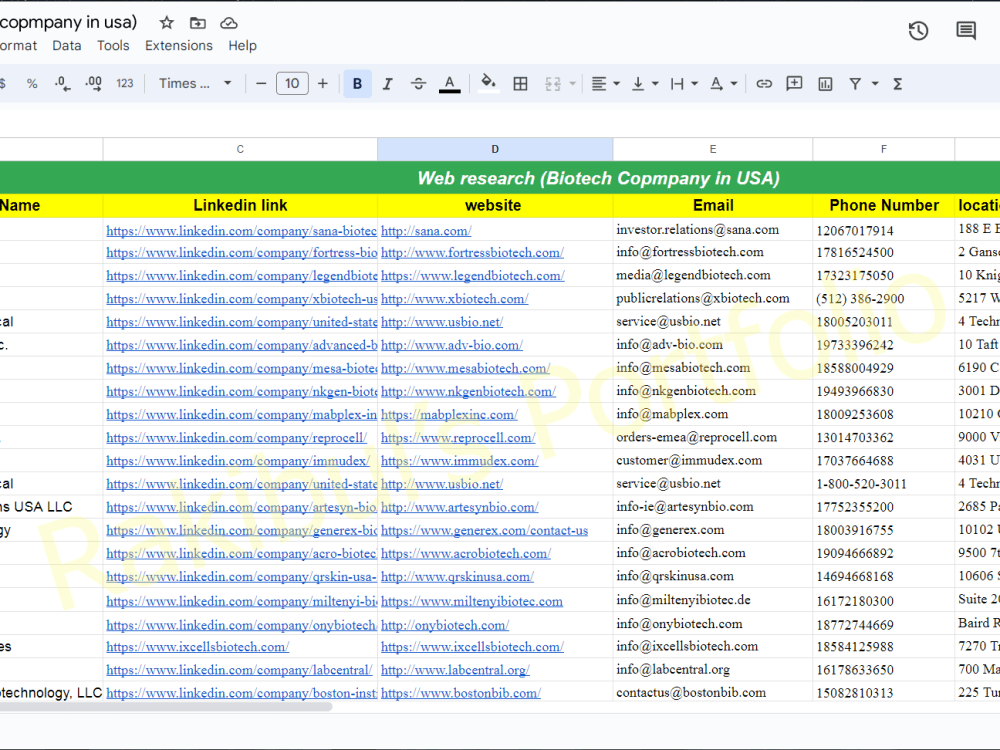This screenshot has width=1000, height=750.
Task: Open the font family dropdown (Times)
Action: 195,84
